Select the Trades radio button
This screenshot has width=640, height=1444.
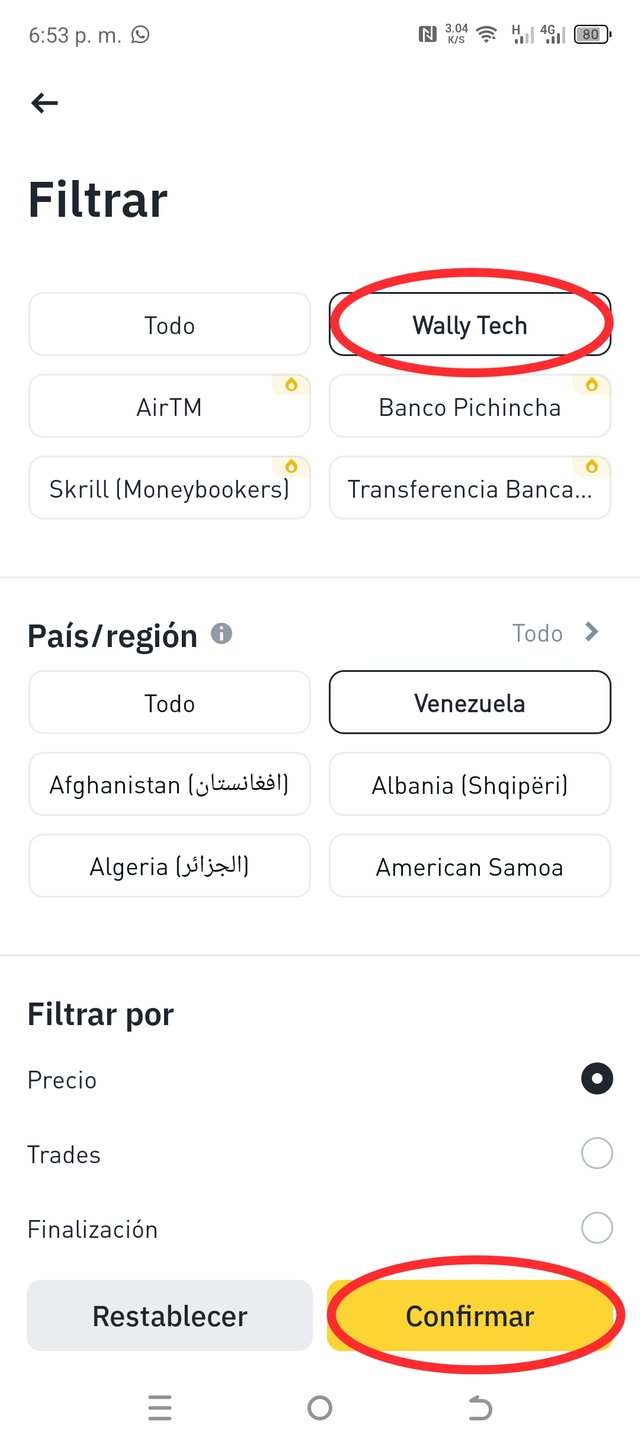coord(597,1154)
